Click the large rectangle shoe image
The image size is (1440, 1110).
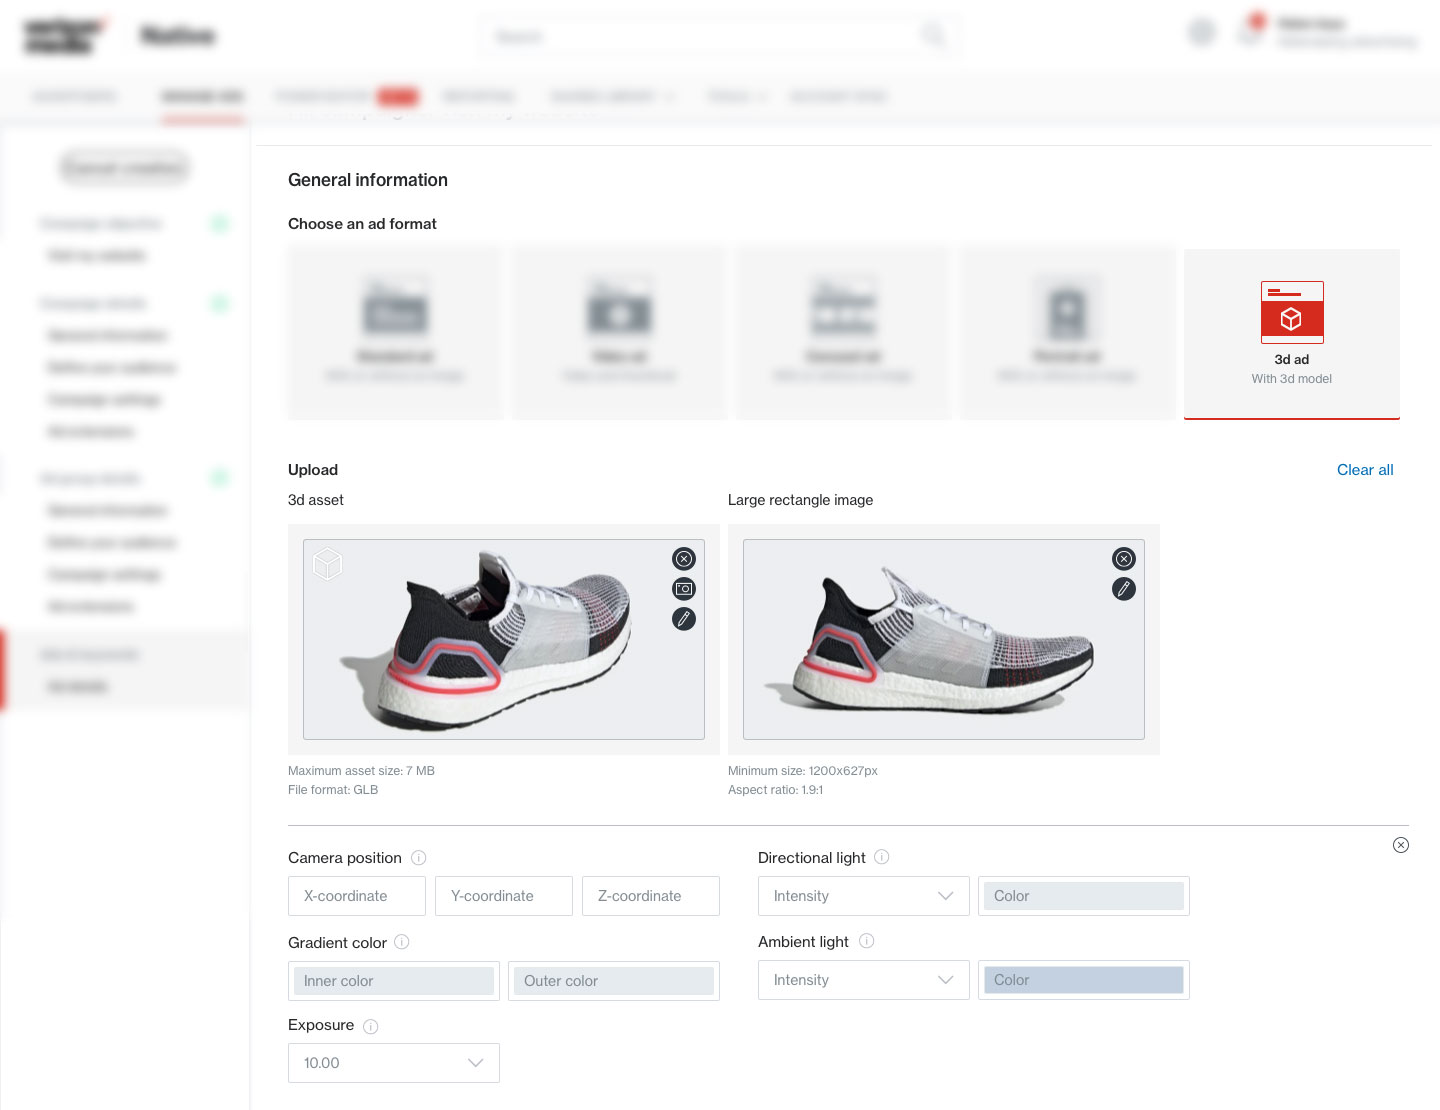point(944,640)
